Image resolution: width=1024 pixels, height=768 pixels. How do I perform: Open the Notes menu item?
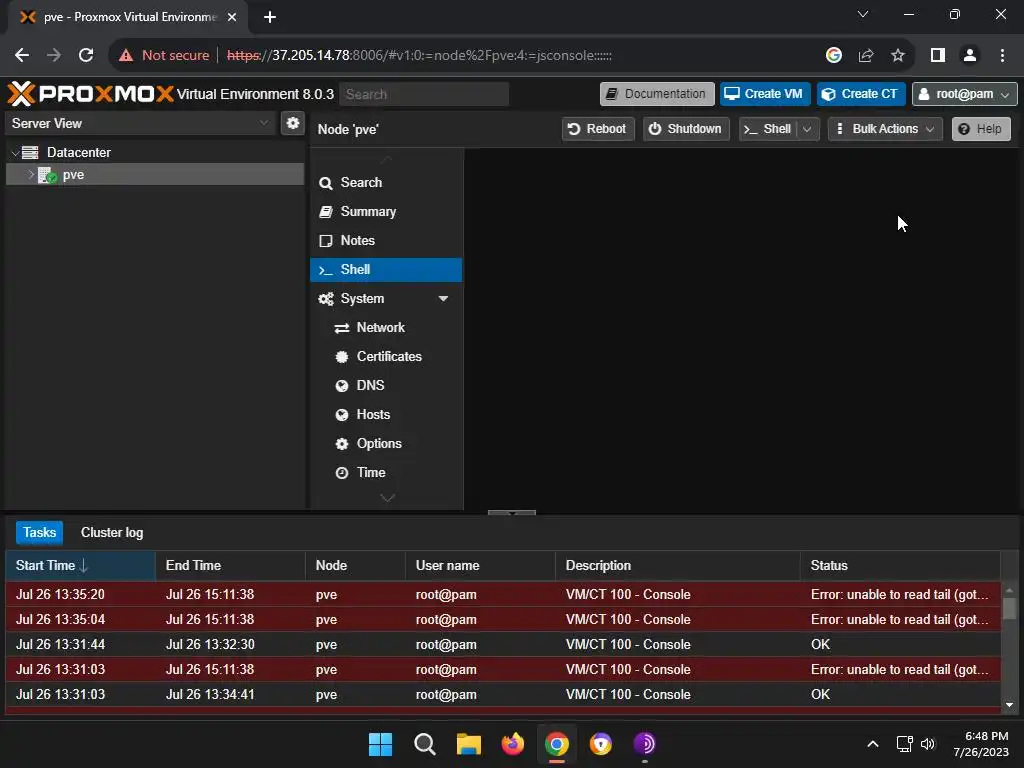click(x=387, y=240)
